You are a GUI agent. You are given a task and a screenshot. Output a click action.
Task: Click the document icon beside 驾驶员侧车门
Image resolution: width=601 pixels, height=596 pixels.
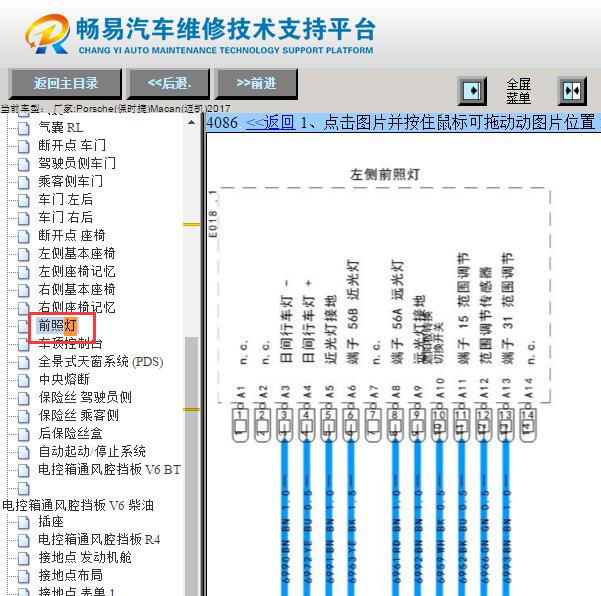click(24, 164)
